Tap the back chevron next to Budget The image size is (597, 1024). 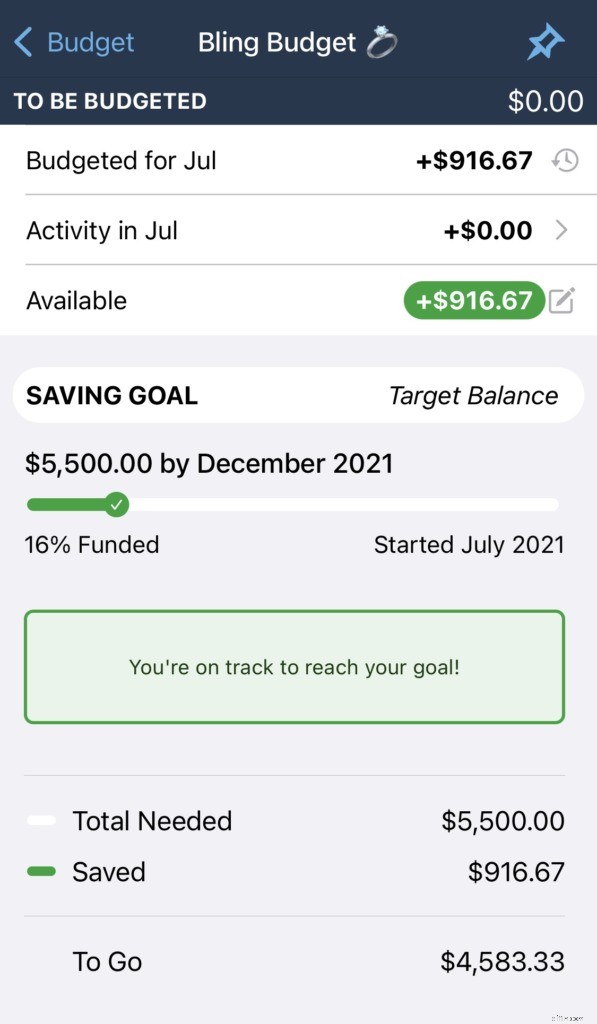tap(20, 42)
